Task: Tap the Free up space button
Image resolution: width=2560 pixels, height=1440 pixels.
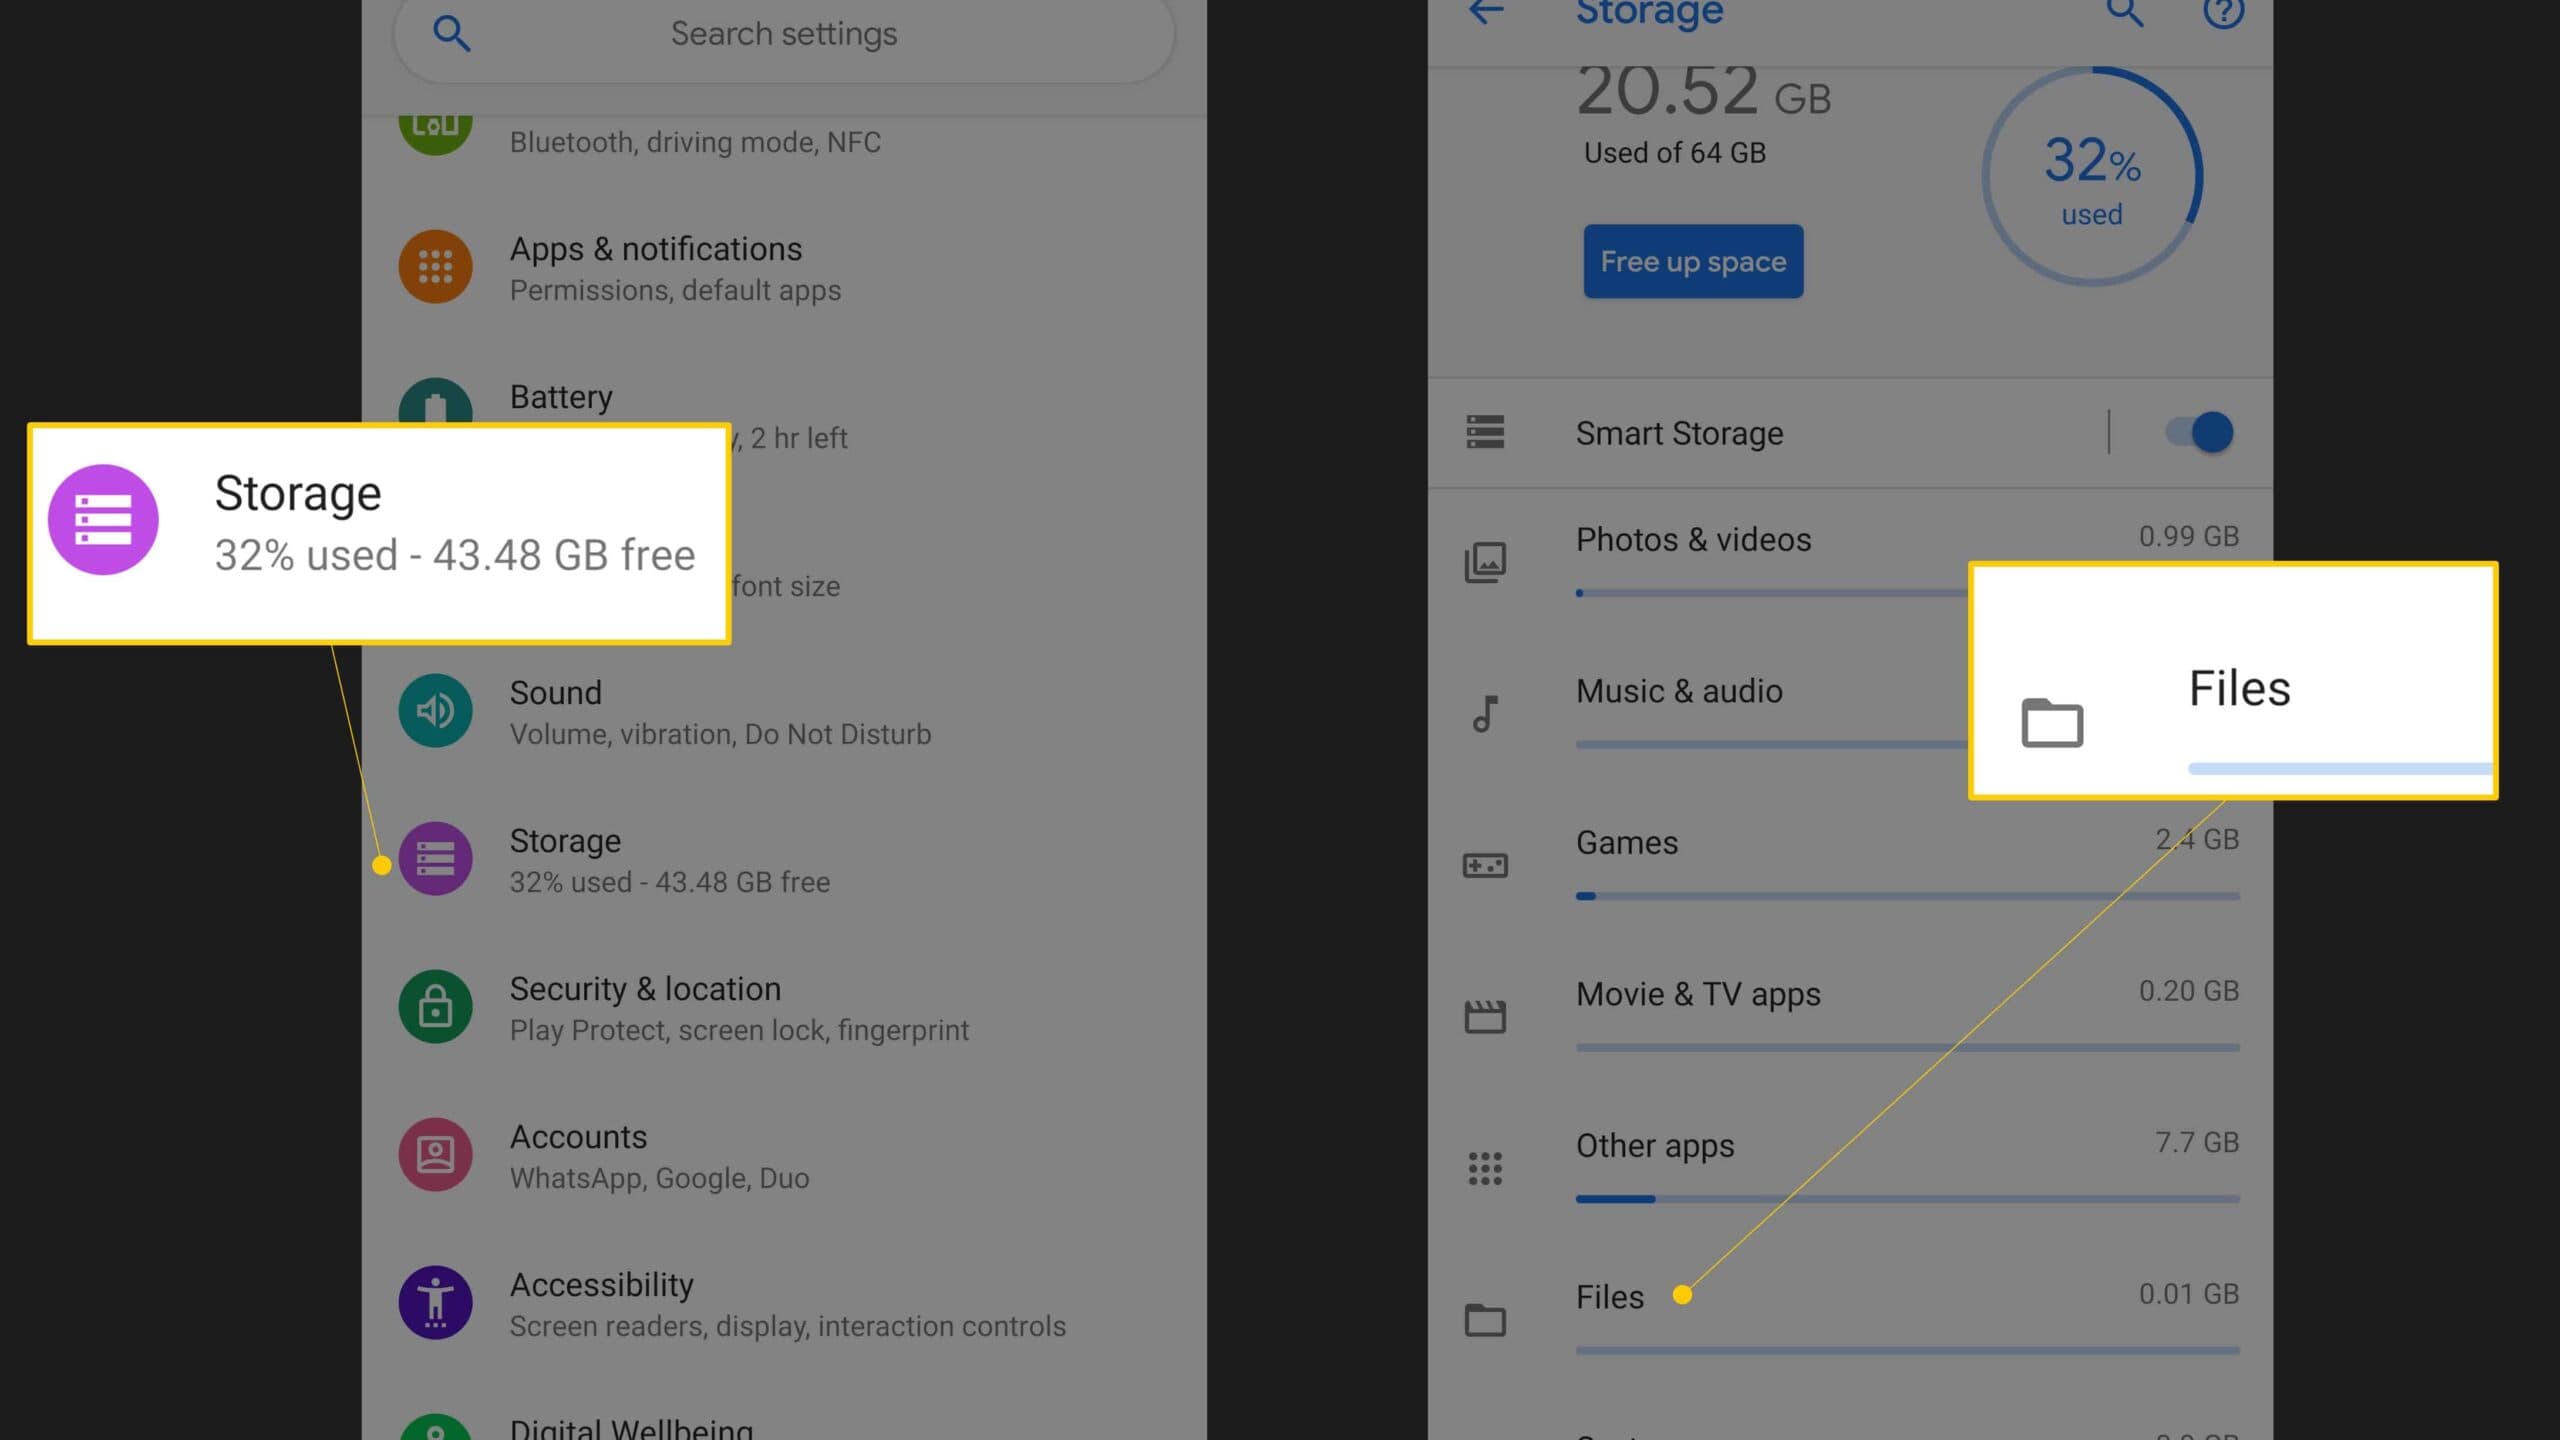Action: pyautogui.click(x=1693, y=261)
